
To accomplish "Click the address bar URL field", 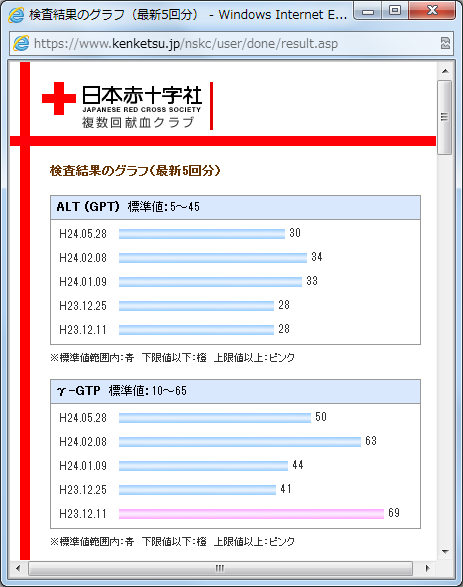I will pyautogui.click(x=232, y=44).
